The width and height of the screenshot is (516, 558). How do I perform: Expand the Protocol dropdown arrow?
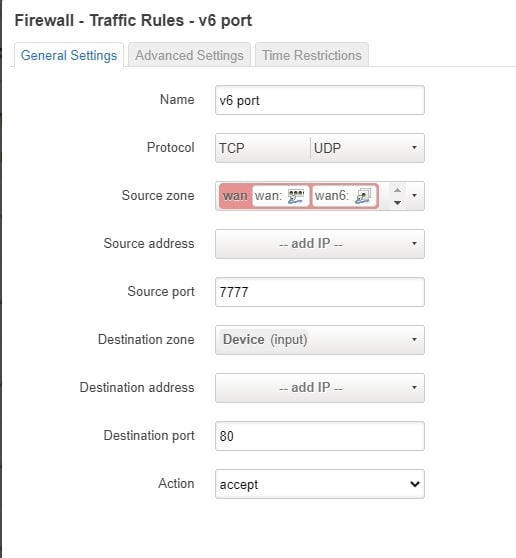(414, 148)
